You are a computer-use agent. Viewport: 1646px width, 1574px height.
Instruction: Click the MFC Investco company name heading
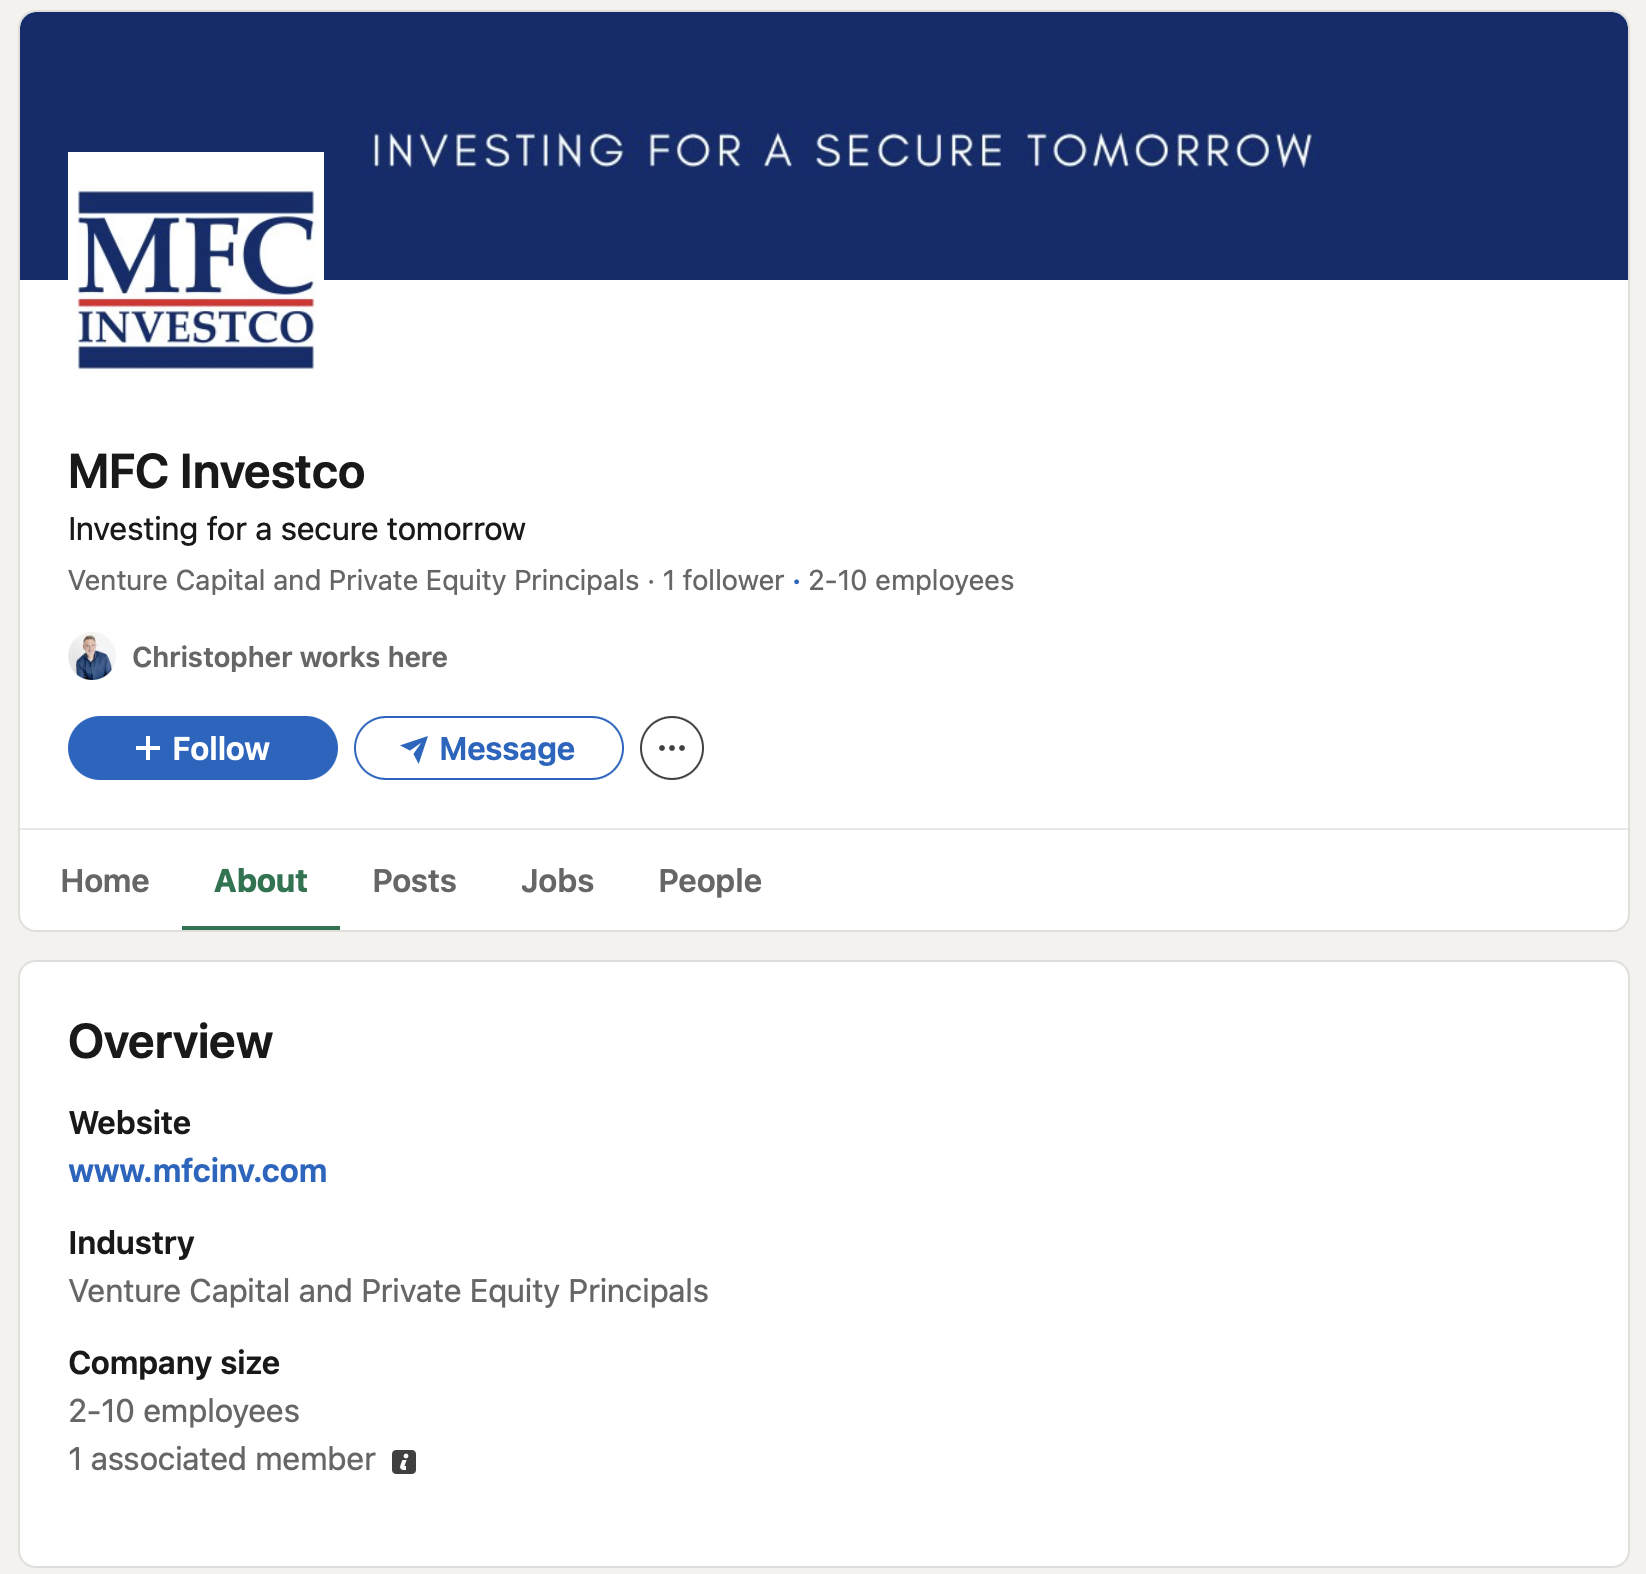pos(216,472)
